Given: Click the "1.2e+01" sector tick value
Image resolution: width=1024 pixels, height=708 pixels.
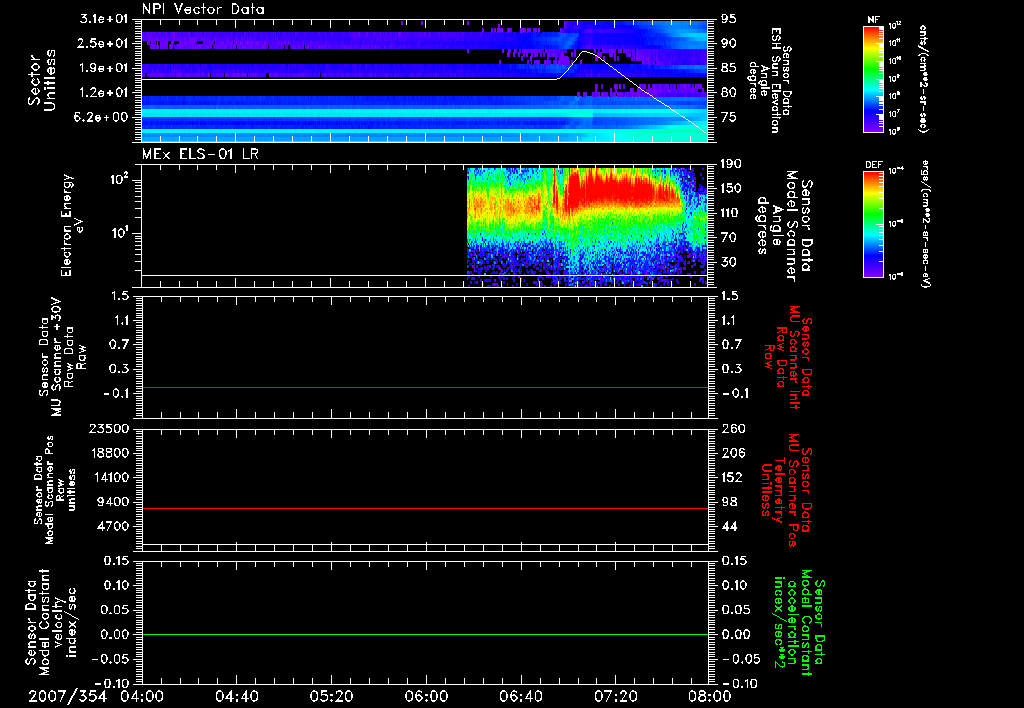Looking at the screenshot, I should point(104,93).
